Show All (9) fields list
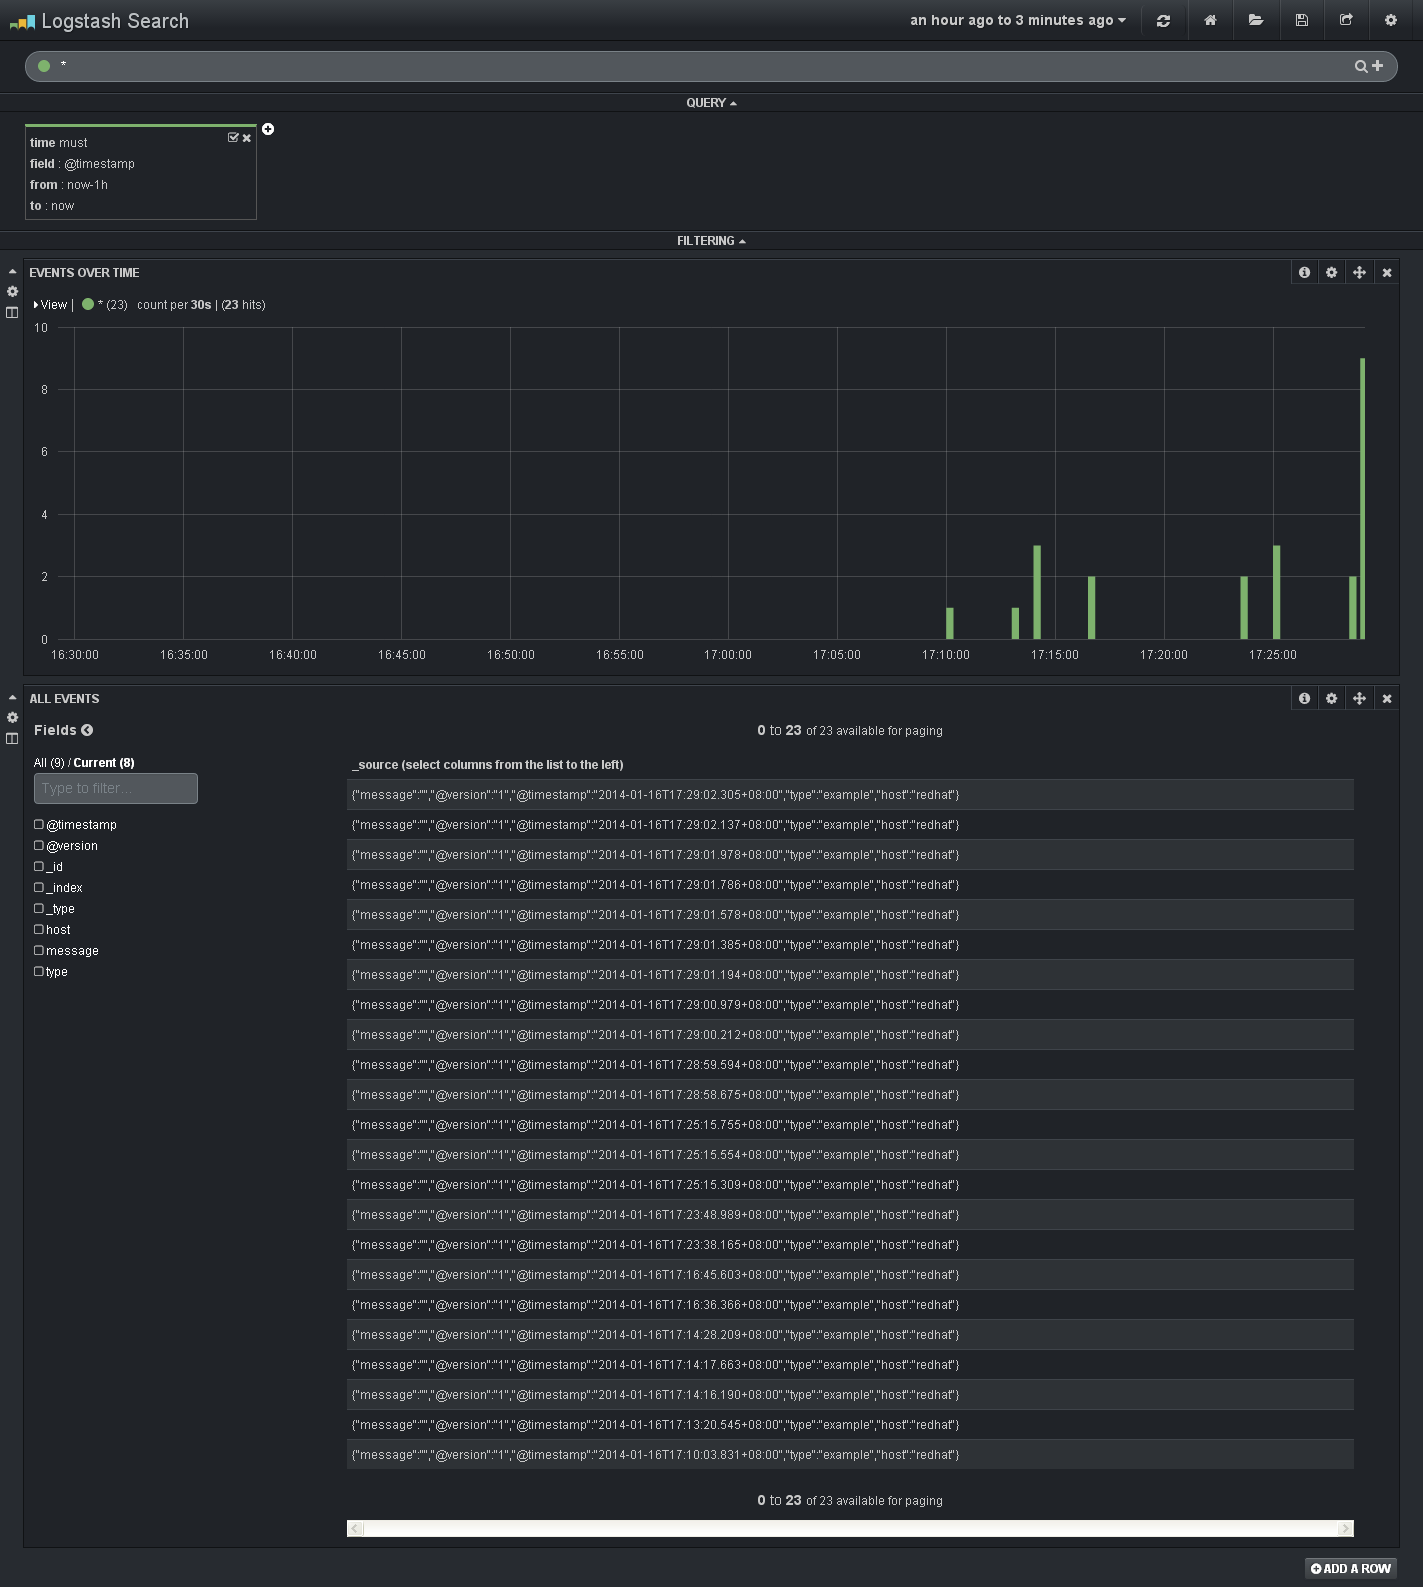 point(49,763)
